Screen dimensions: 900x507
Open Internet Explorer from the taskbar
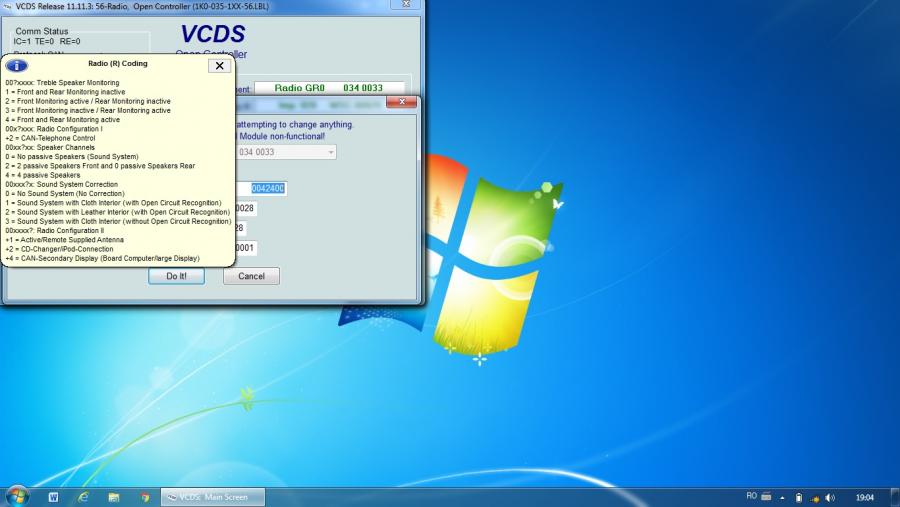pyautogui.click(x=83, y=497)
